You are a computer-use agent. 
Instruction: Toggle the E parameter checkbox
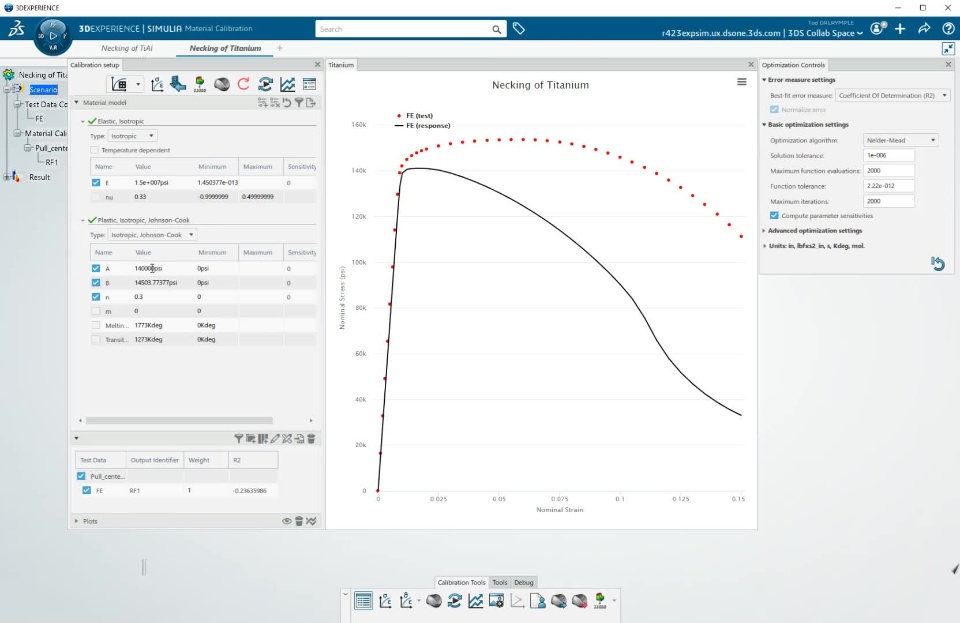96,182
